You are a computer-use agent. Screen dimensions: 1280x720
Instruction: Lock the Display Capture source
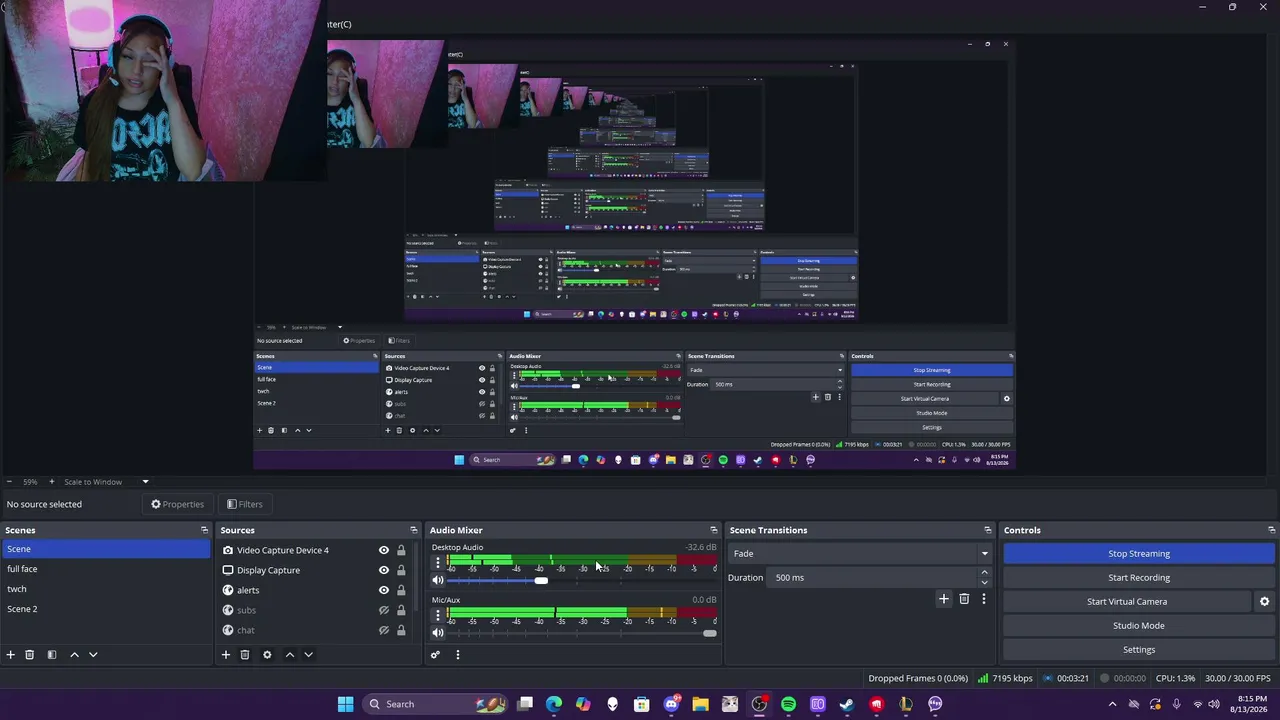[x=401, y=570]
